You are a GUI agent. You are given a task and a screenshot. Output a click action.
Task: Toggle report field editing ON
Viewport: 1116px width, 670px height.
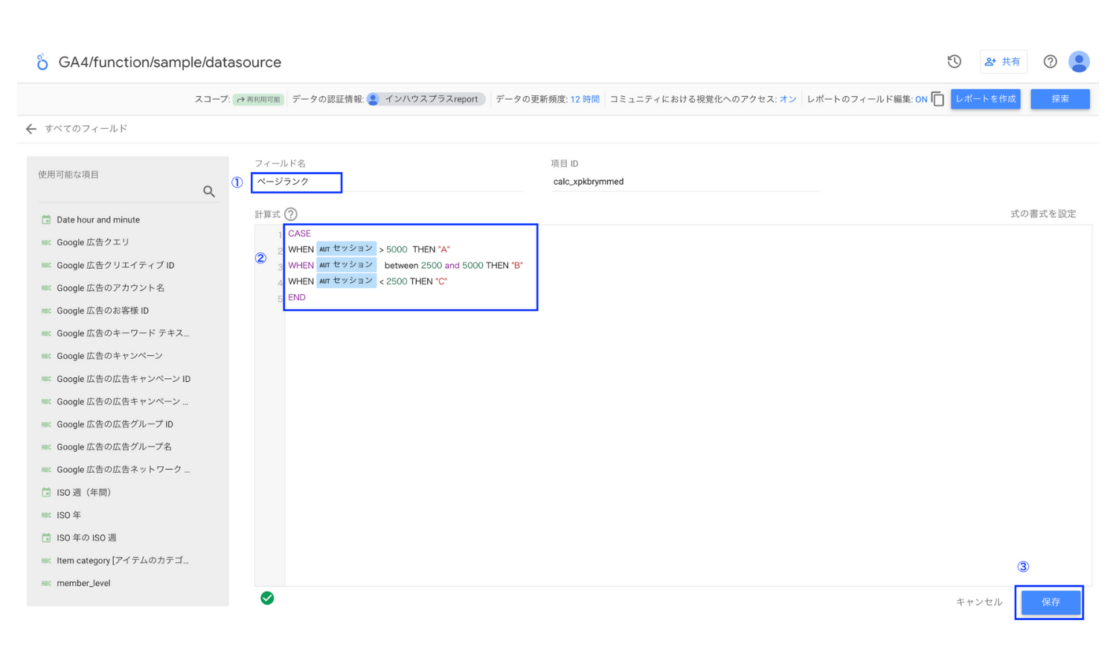921,99
